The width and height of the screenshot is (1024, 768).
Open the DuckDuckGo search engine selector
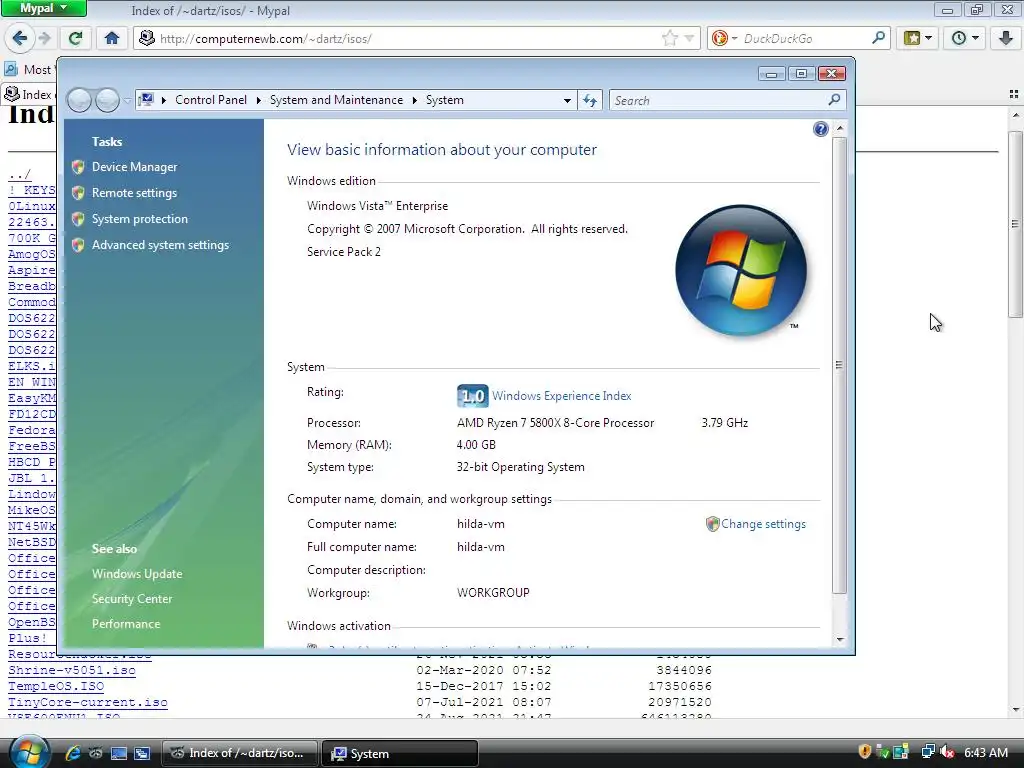pos(724,39)
